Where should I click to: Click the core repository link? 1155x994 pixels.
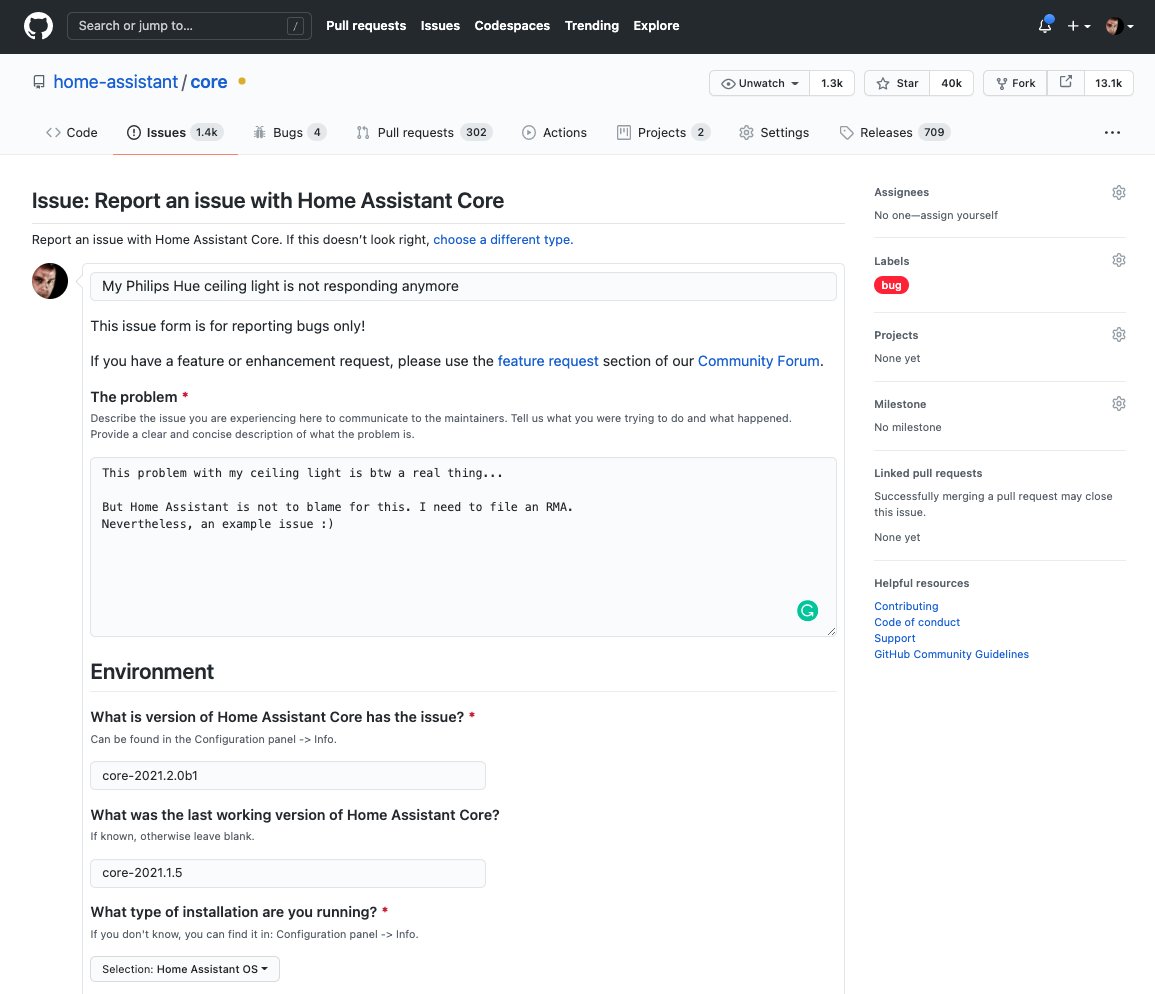pyautogui.click(x=208, y=82)
